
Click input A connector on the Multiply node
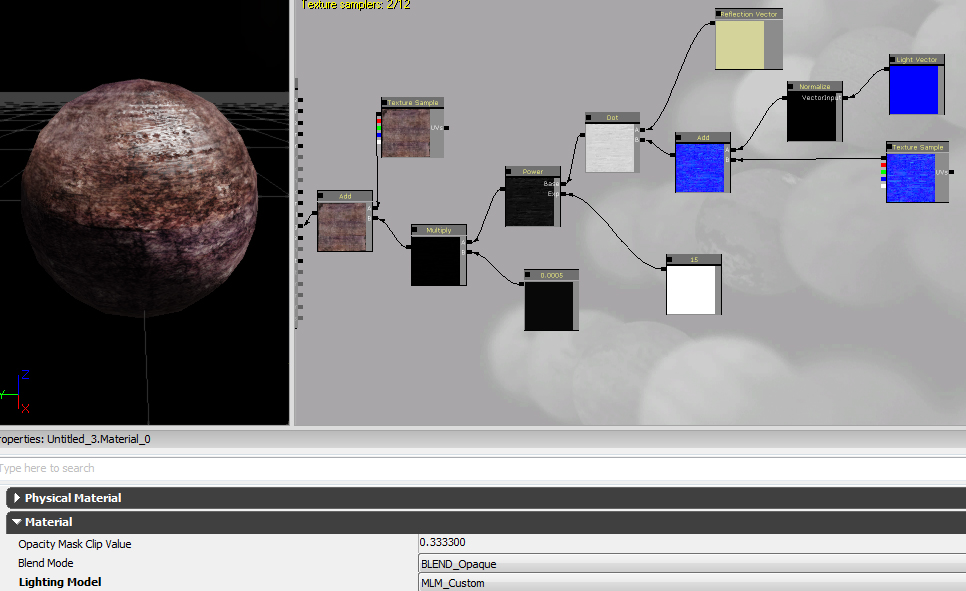469,242
